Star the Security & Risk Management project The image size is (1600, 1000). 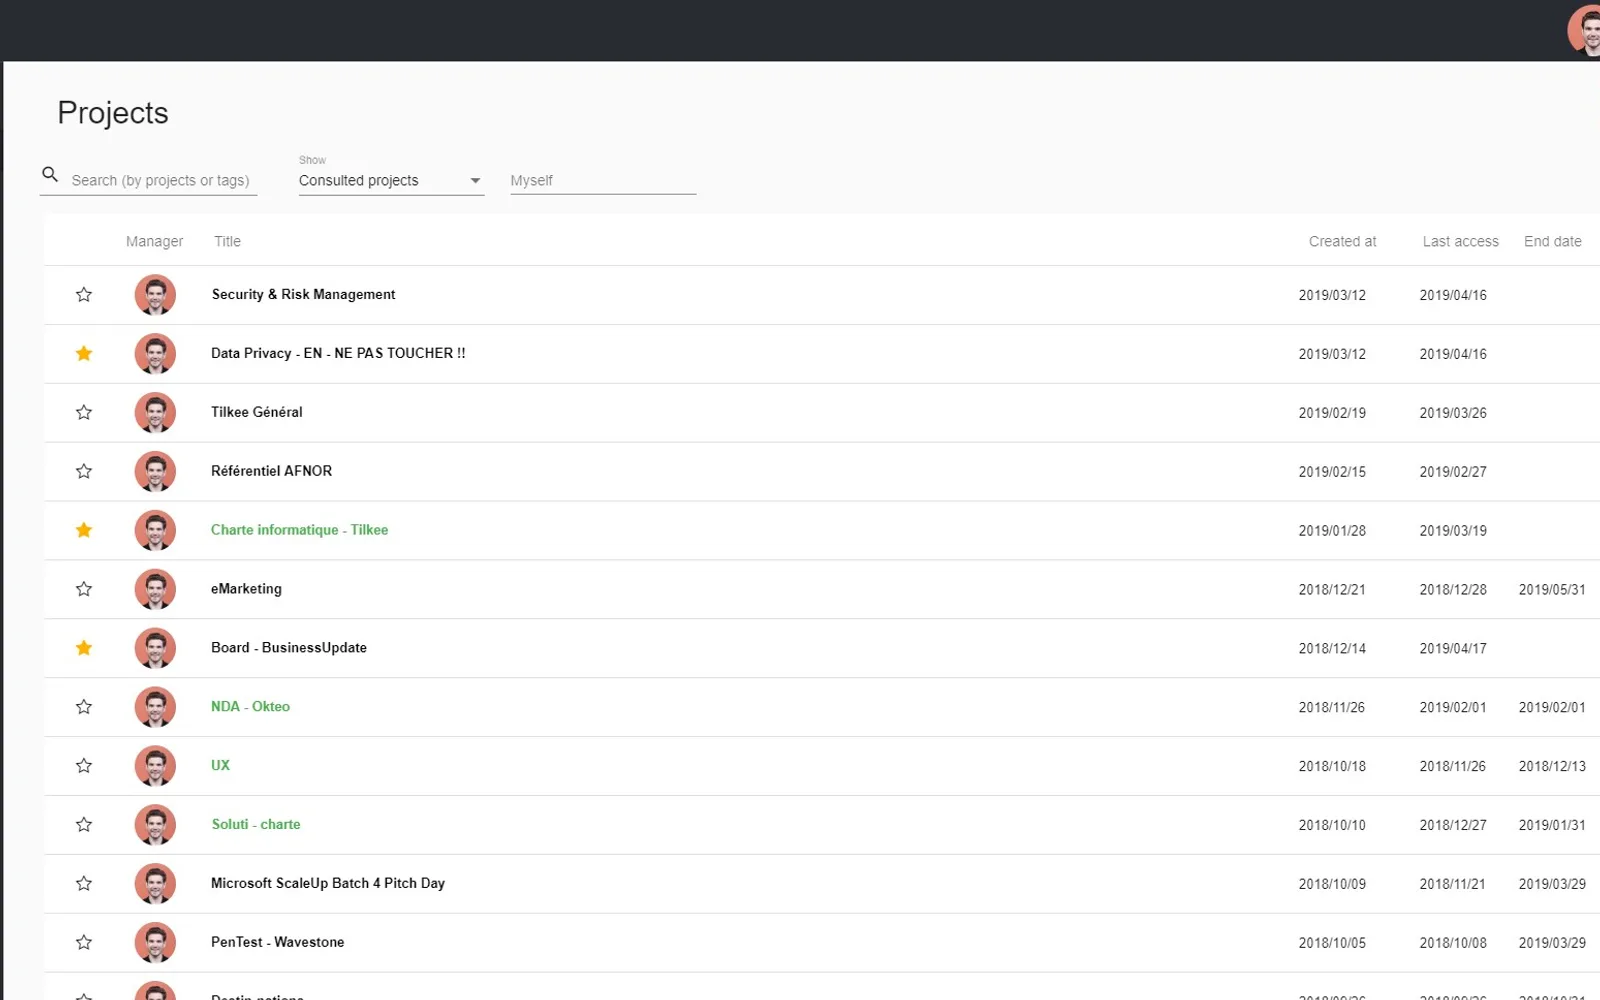(84, 295)
